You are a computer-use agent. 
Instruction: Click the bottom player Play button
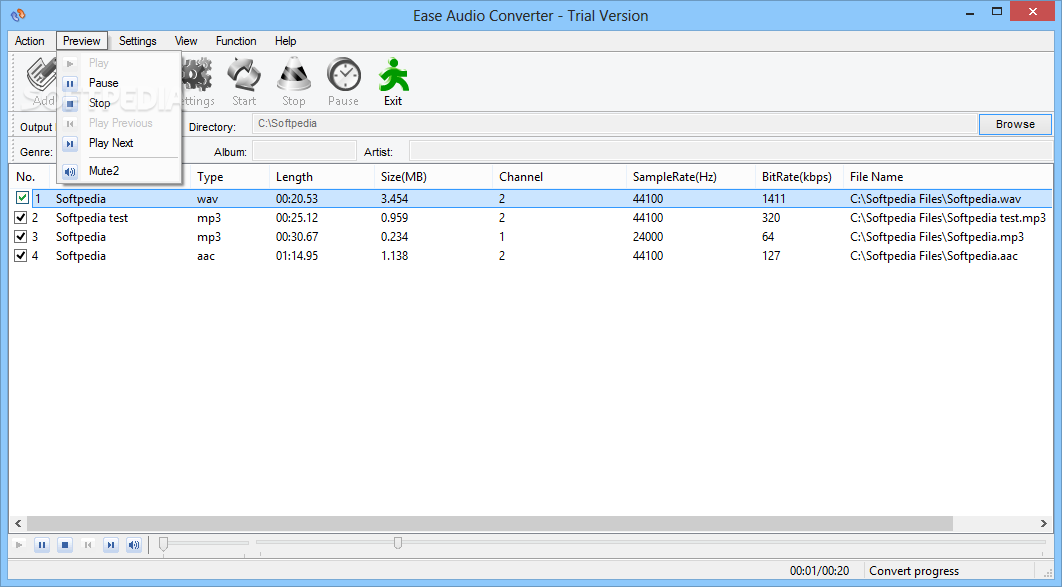[19, 544]
